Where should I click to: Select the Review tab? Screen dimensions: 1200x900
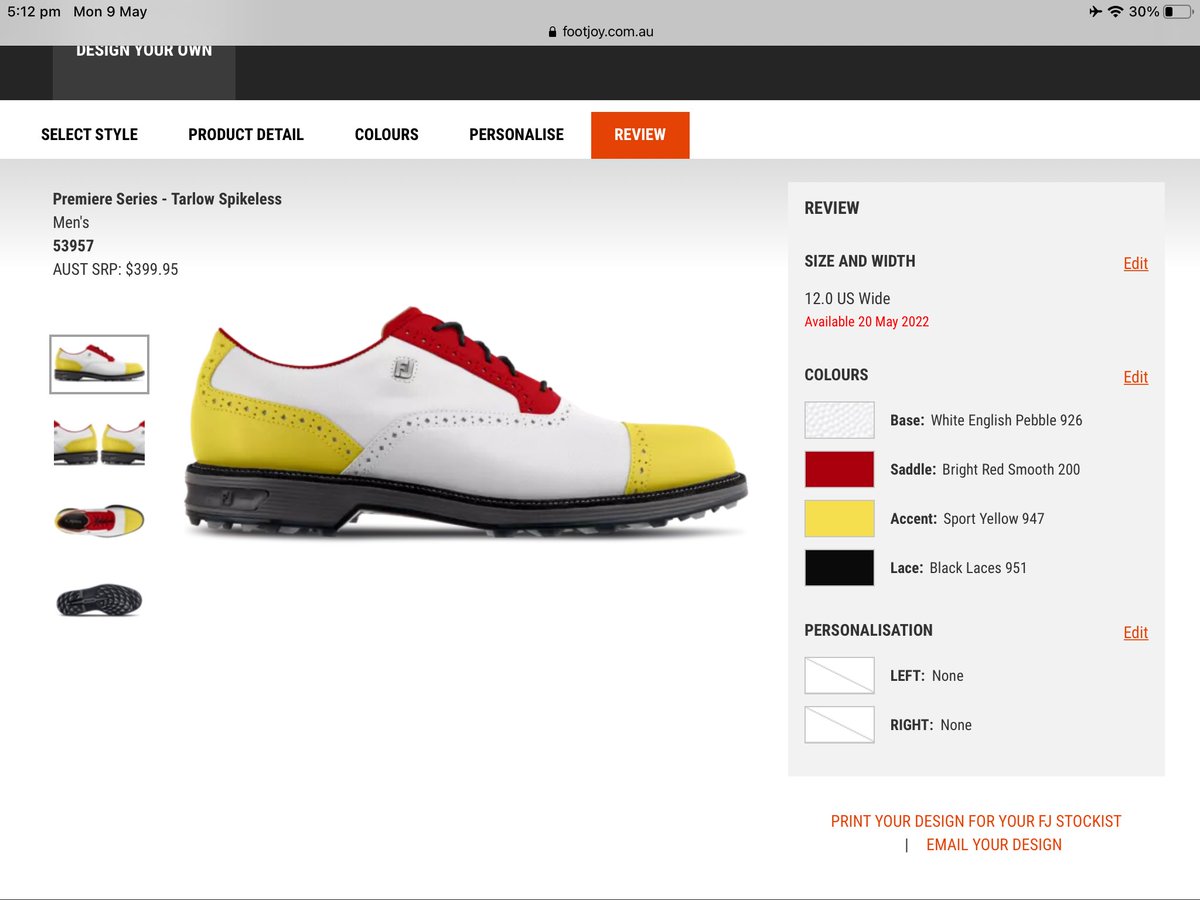[640, 135]
